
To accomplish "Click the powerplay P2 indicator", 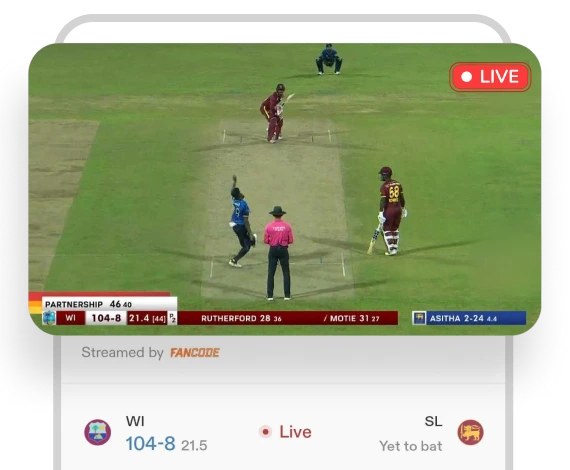I will (173, 318).
